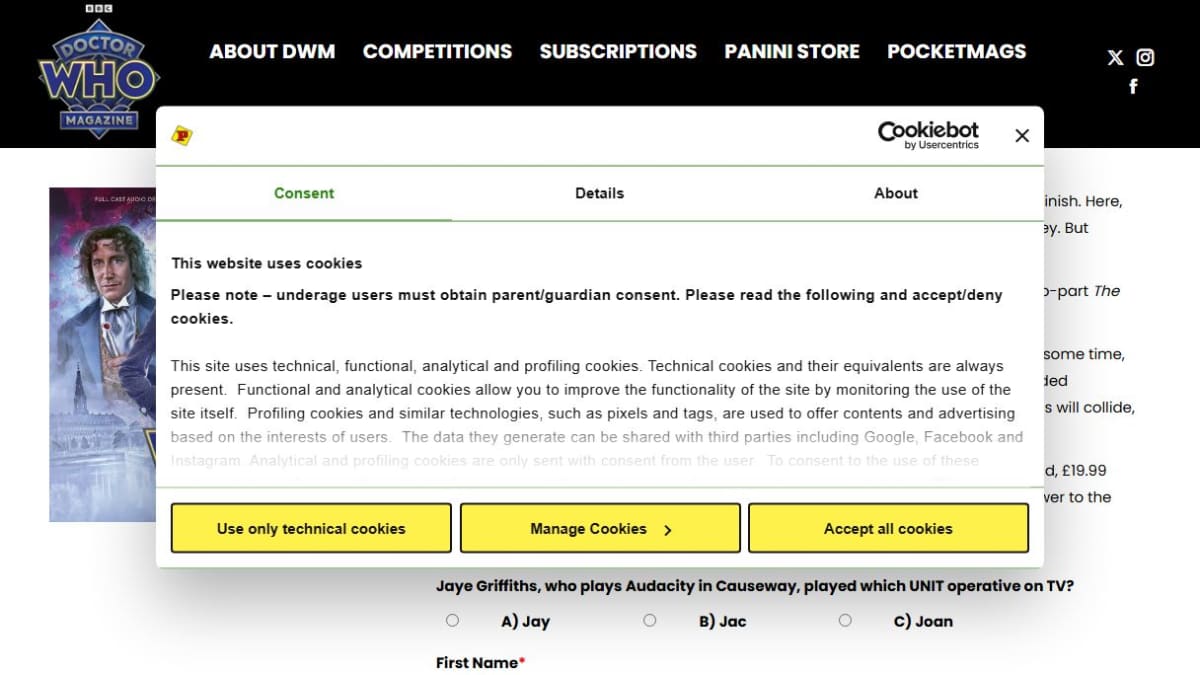Screen dimensions: 1200x675
Task: Switch to the Consent tab
Action: point(304,193)
